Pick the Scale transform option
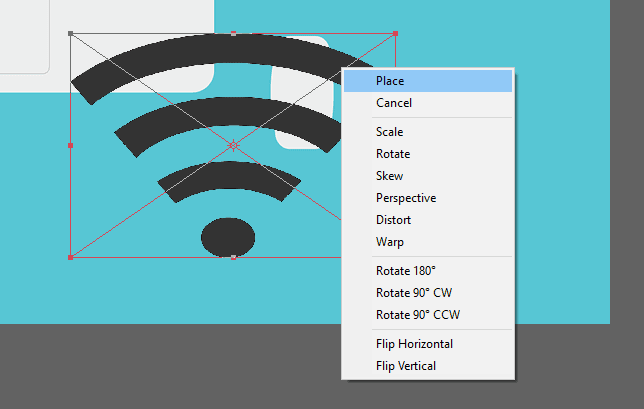 (428, 132)
